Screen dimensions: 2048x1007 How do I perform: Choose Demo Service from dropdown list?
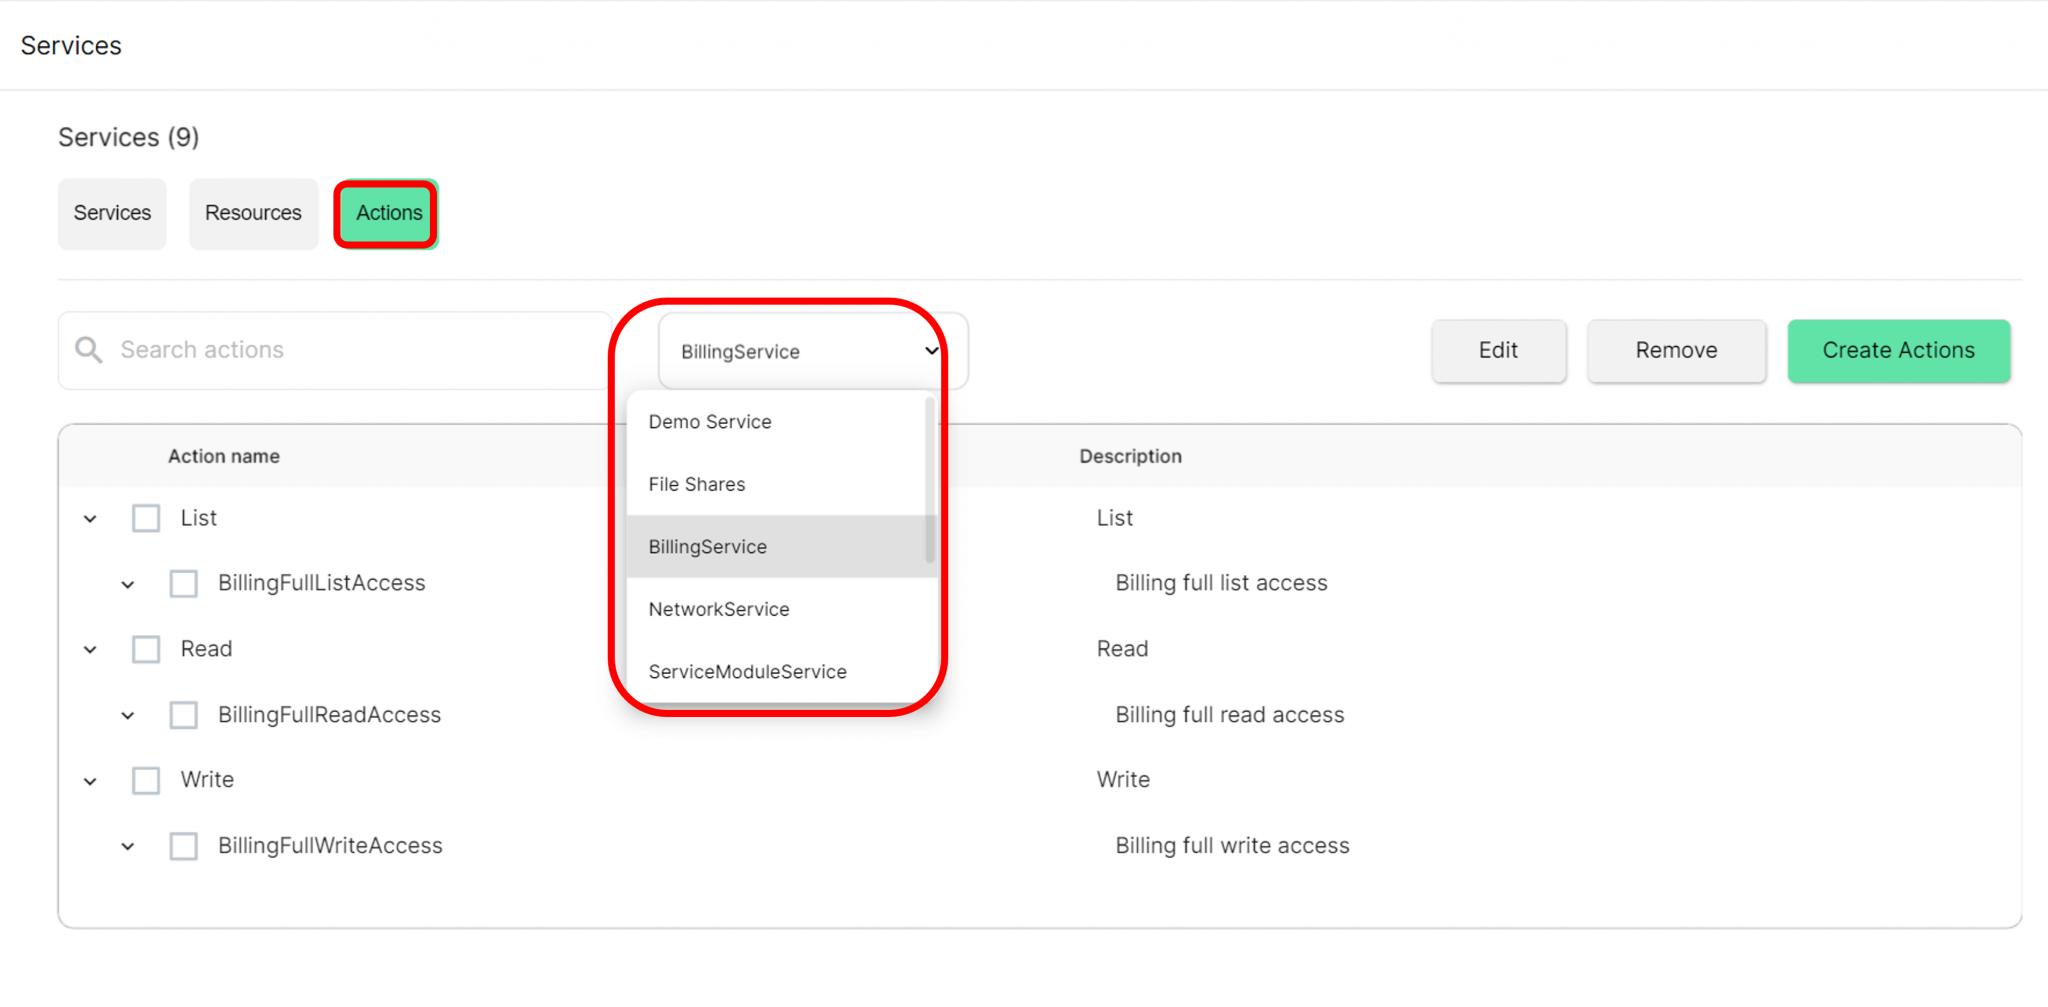(710, 422)
